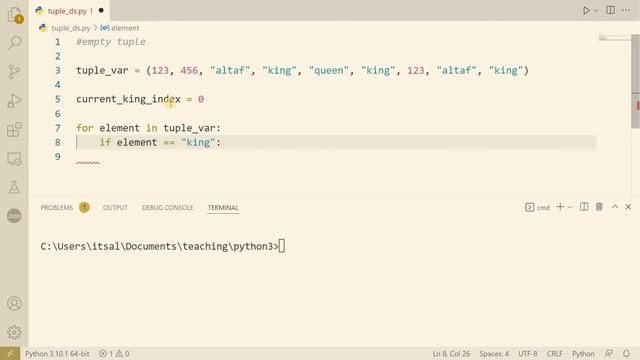Screen dimensions: 640x360
Task: Kill terminal with trash icon
Action: coord(599,207)
